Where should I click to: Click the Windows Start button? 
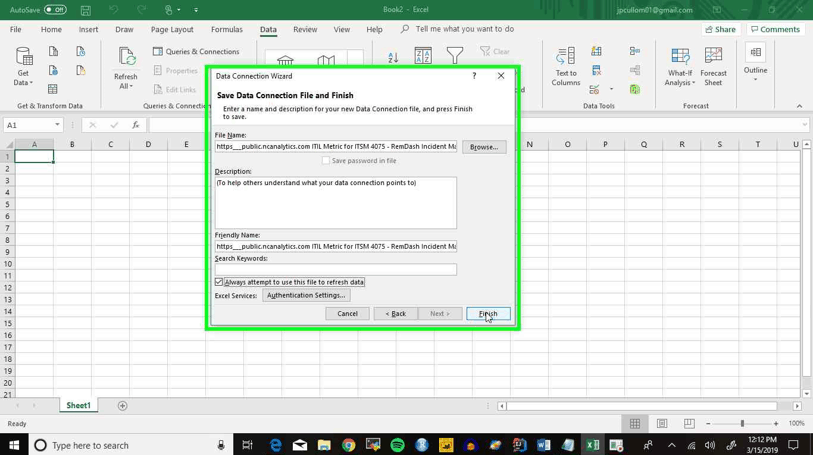point(14,445)
